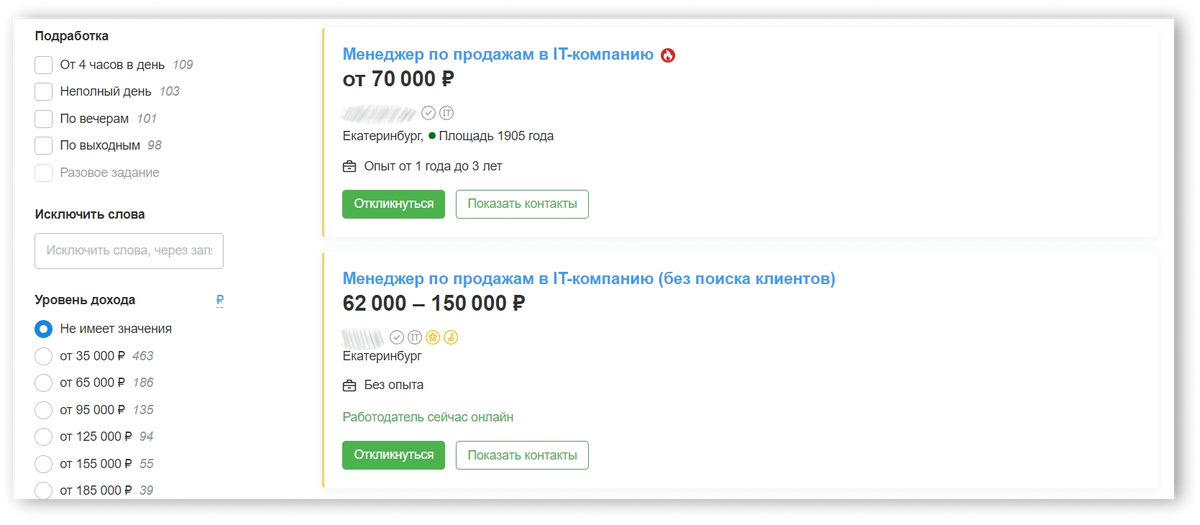Click 'Показать контакты' on first vacancy
This screenshot has height=525, width=1200.
[x=522, y=204]
